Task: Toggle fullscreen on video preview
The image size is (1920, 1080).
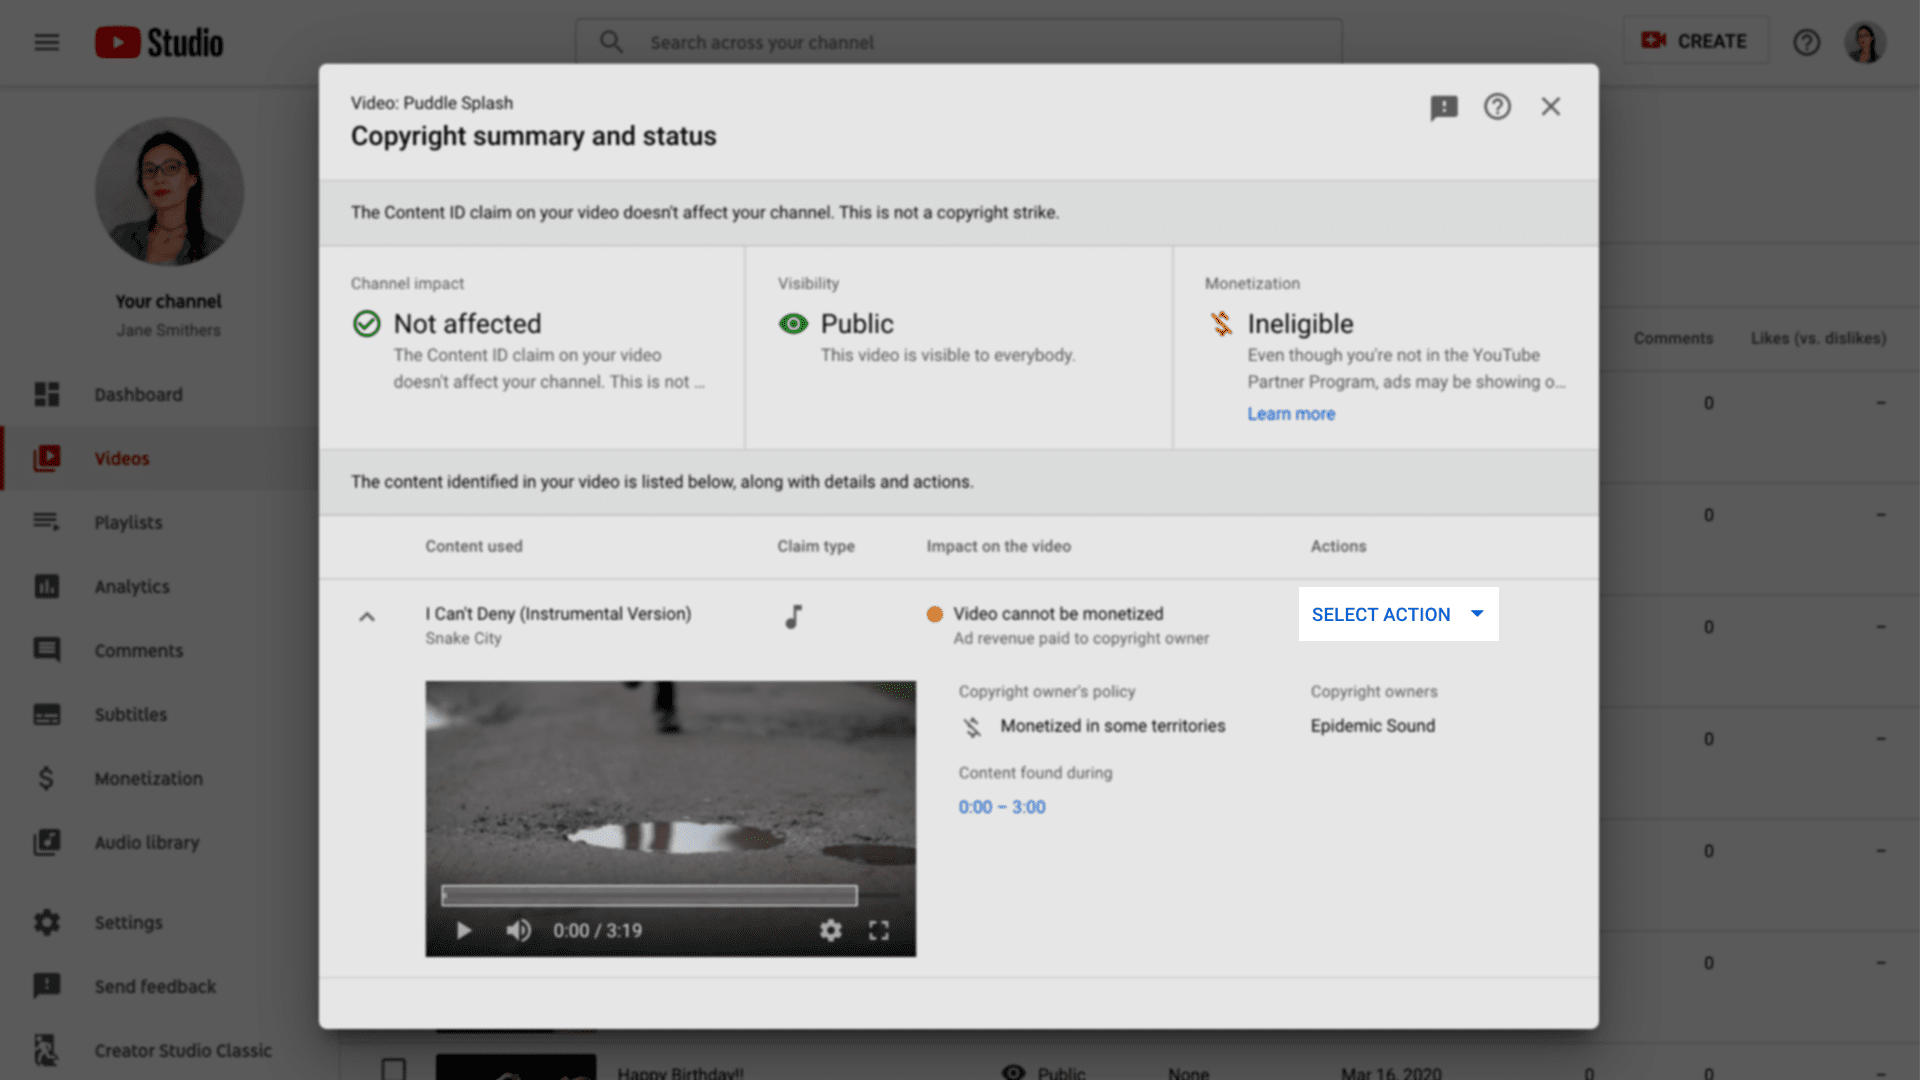Action: pyautogui.click(x=879, y=931)
